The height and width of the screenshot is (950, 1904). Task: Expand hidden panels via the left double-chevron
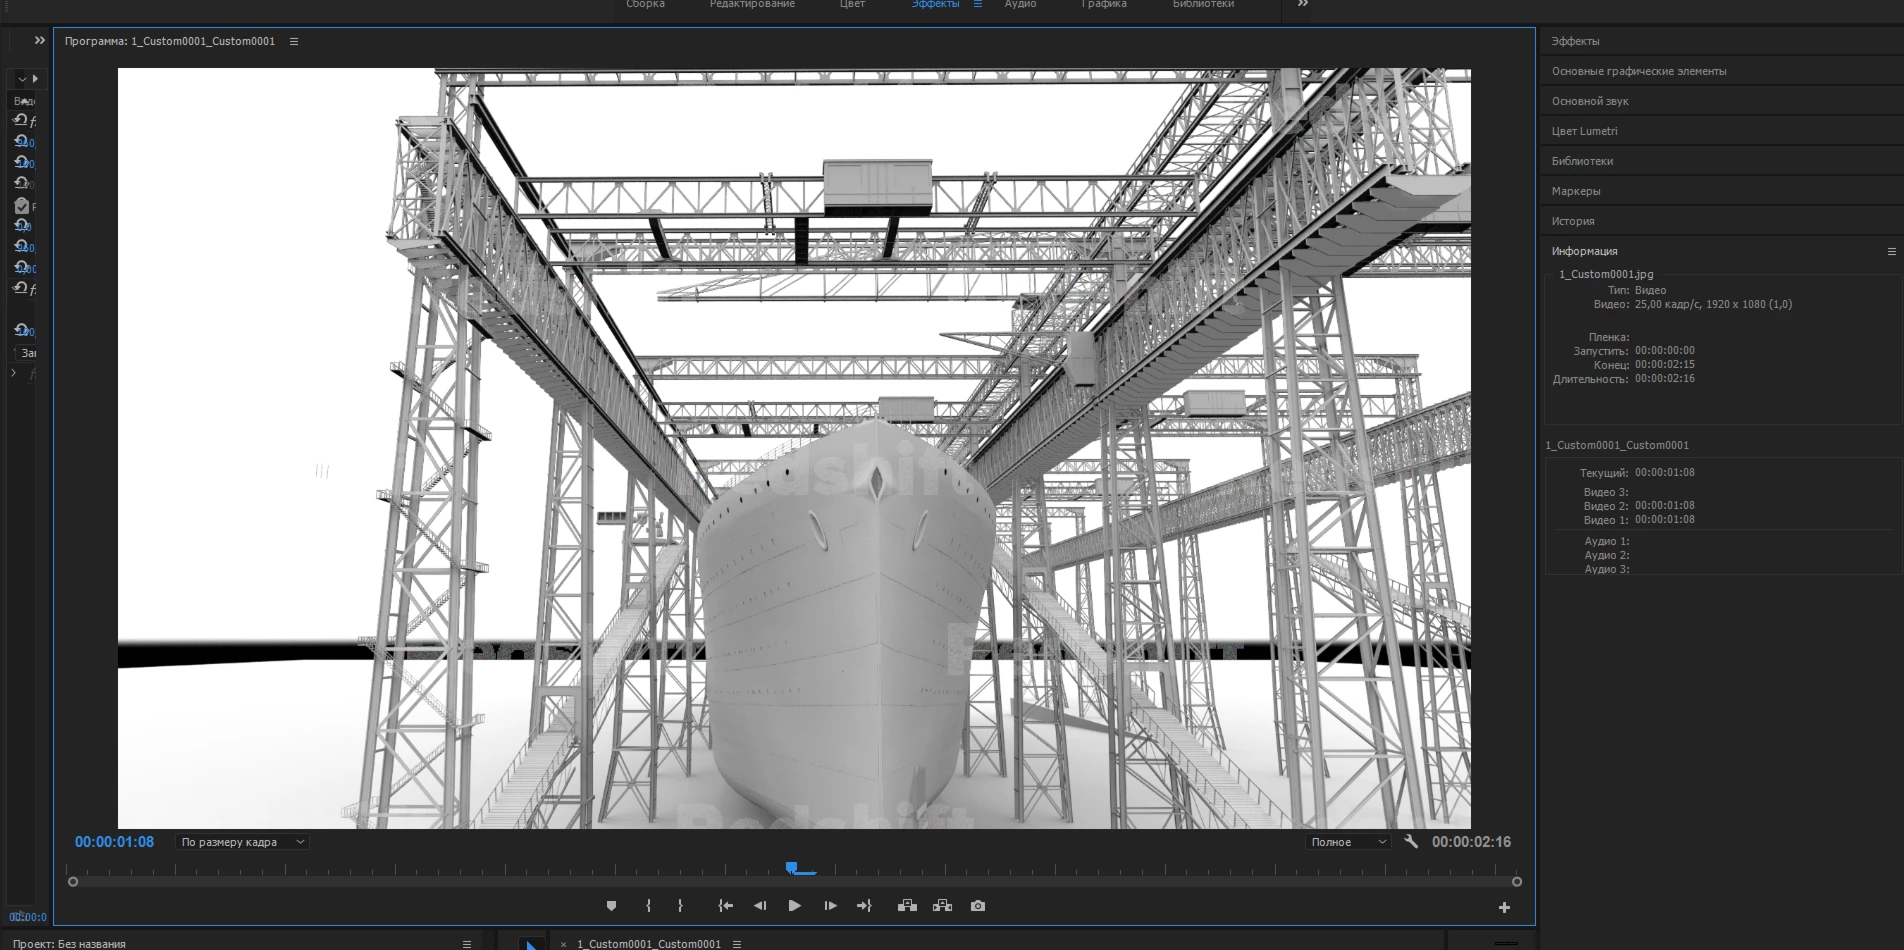coord(40,40)
